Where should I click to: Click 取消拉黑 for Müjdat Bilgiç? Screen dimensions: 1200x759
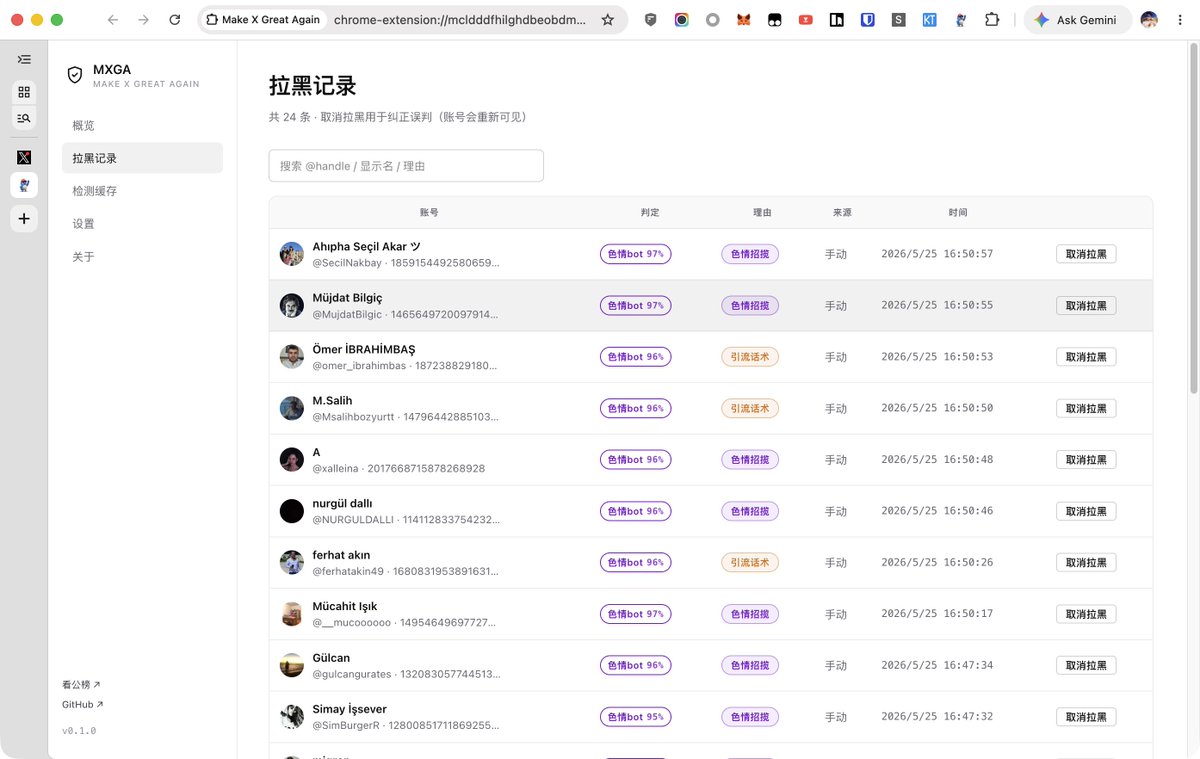click(x=1086, y=306)
